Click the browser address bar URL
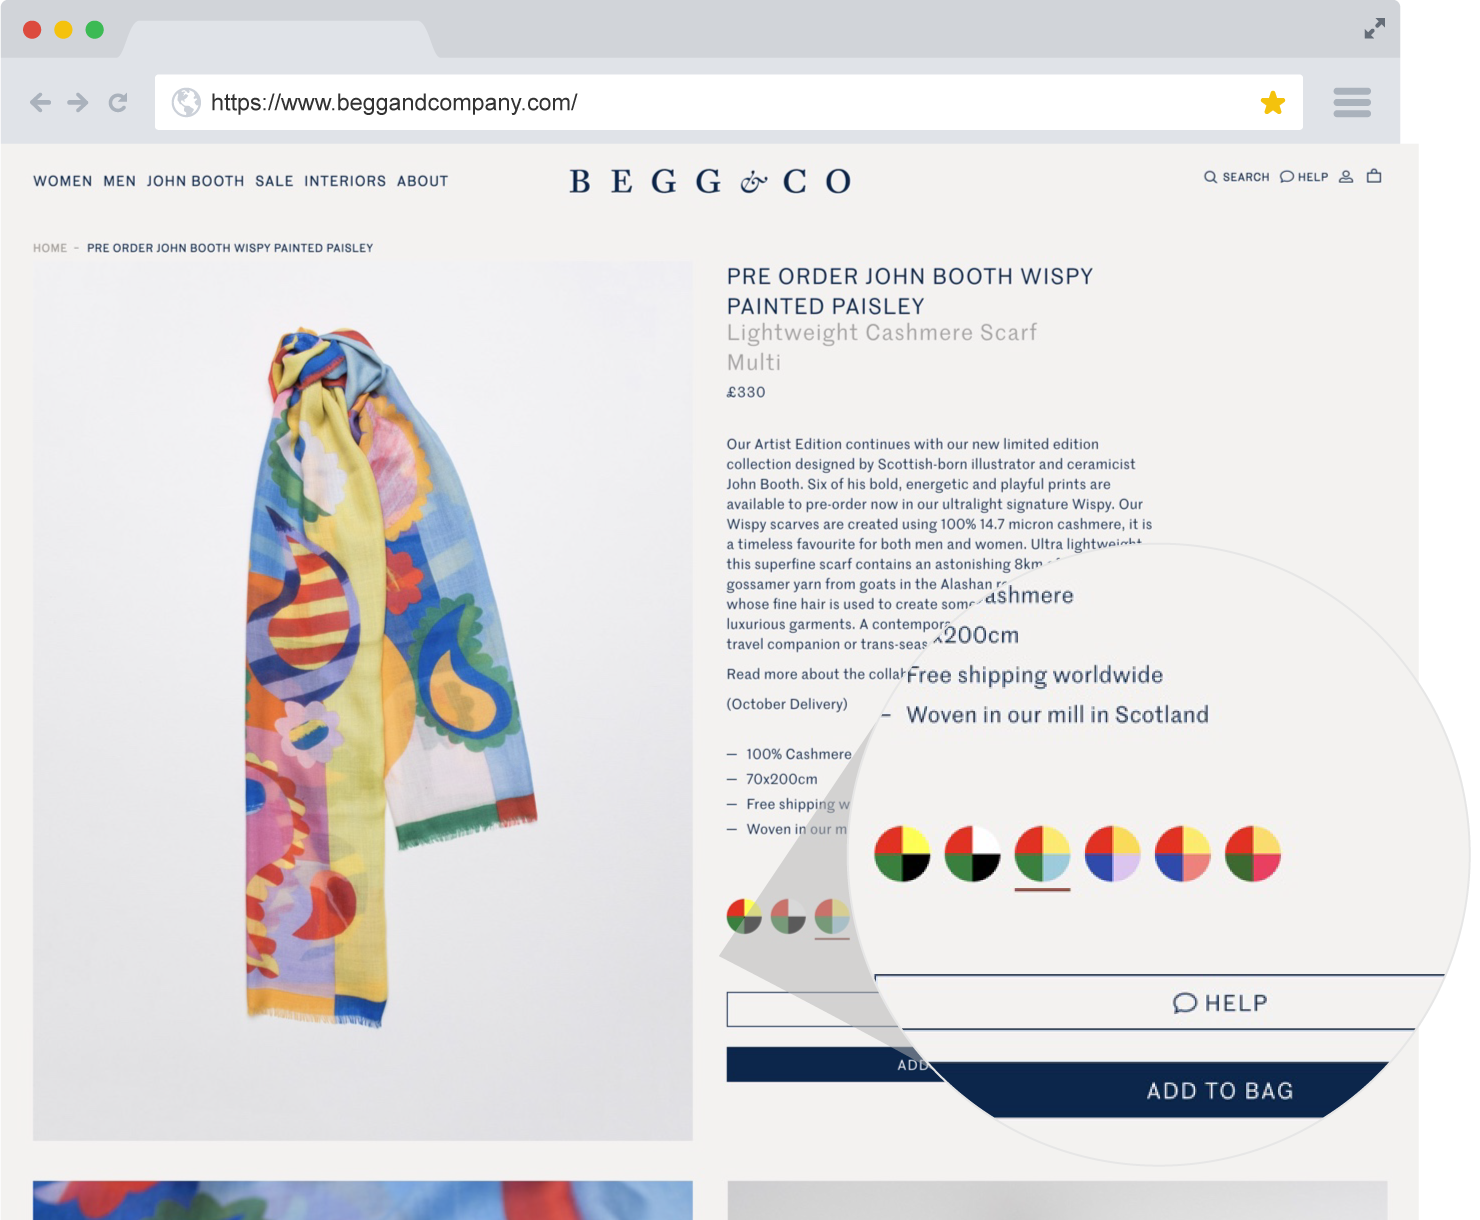The width and height of the screenshot is (1480, 1220). tap(394, 102)
